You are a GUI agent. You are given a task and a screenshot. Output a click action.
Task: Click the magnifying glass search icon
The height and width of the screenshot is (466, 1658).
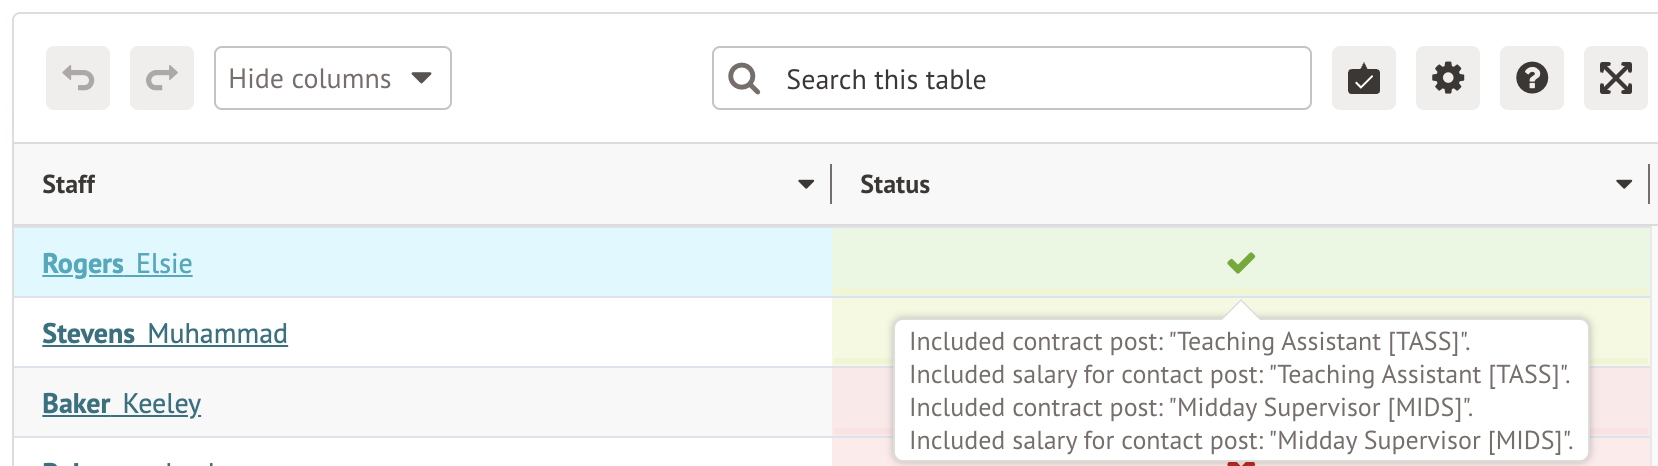coord(744,78)
